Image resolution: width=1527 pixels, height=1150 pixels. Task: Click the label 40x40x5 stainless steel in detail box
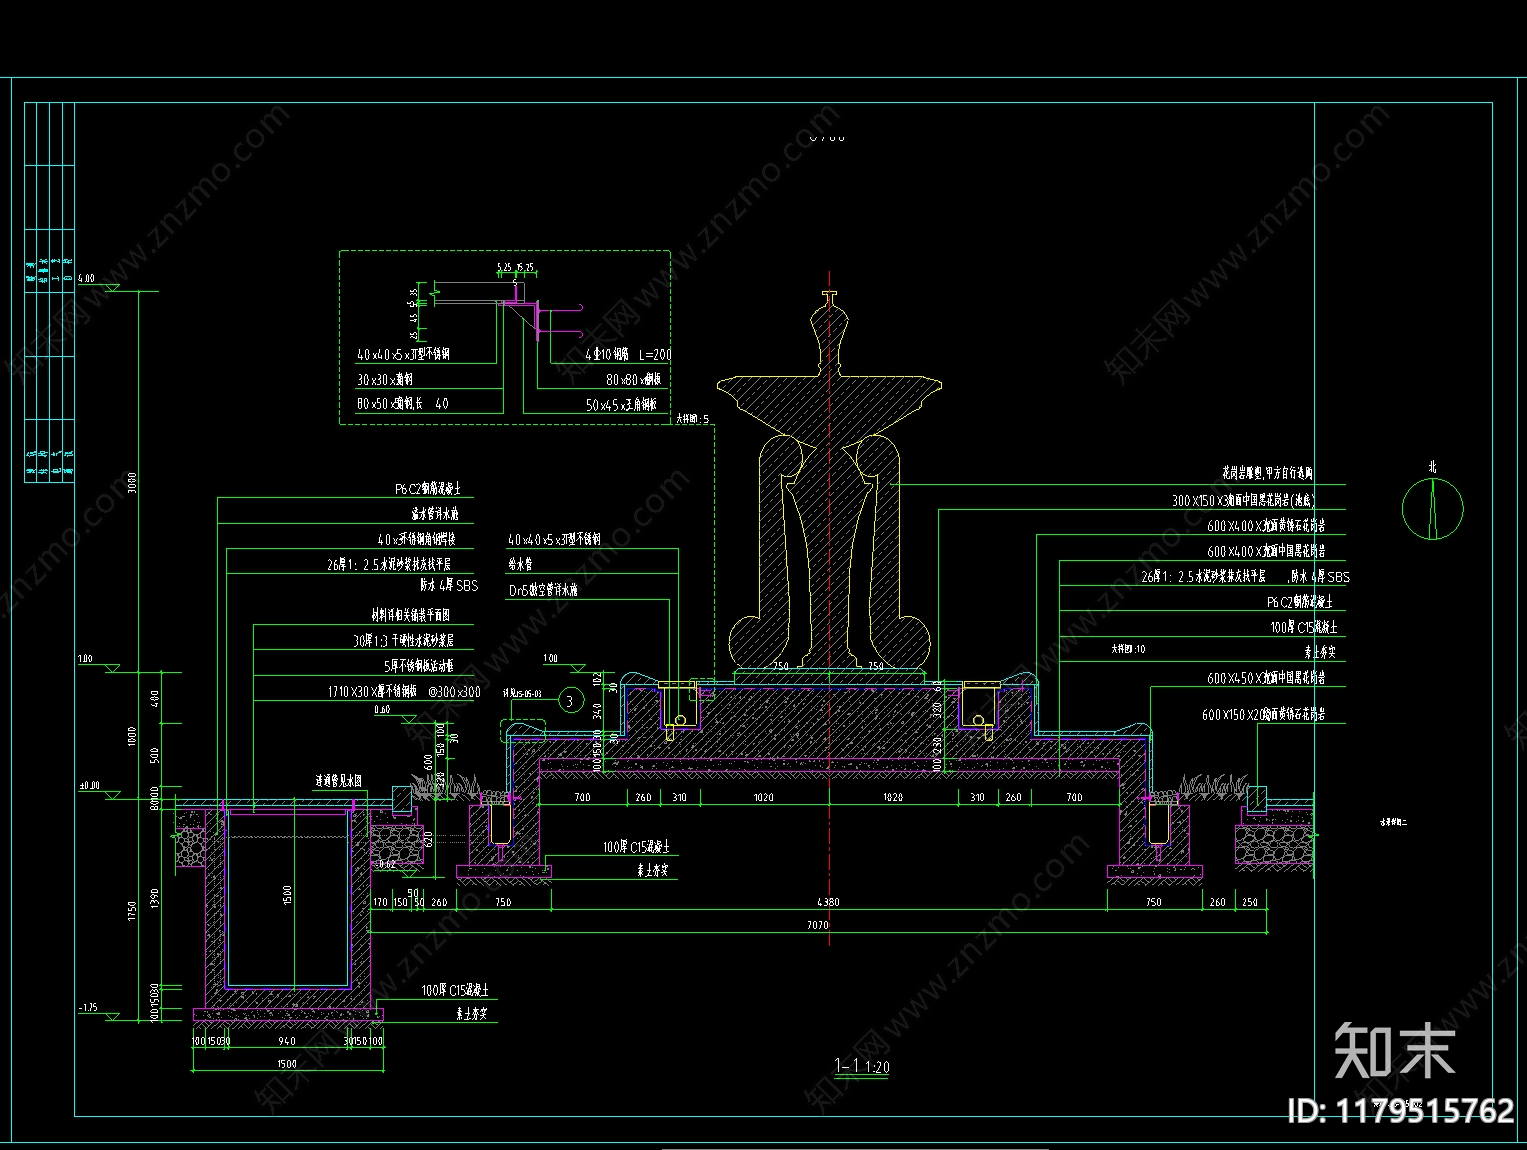point(403,354)
